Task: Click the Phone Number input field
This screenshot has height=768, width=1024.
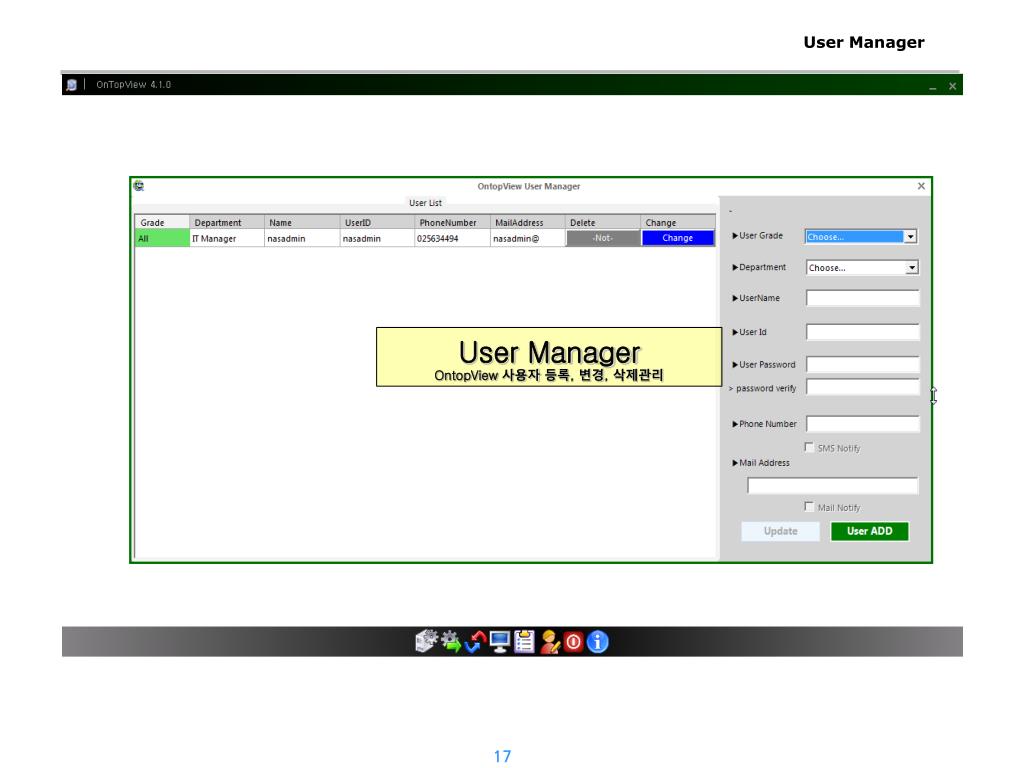Action: pyautogui.click(x=862, y=424)
